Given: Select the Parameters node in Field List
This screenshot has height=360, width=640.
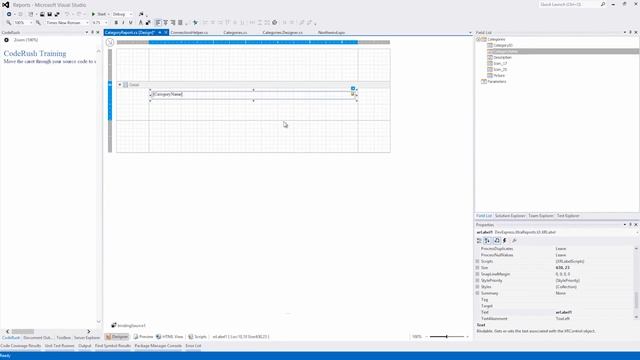Looking at the screenshot, I should 497,82.
